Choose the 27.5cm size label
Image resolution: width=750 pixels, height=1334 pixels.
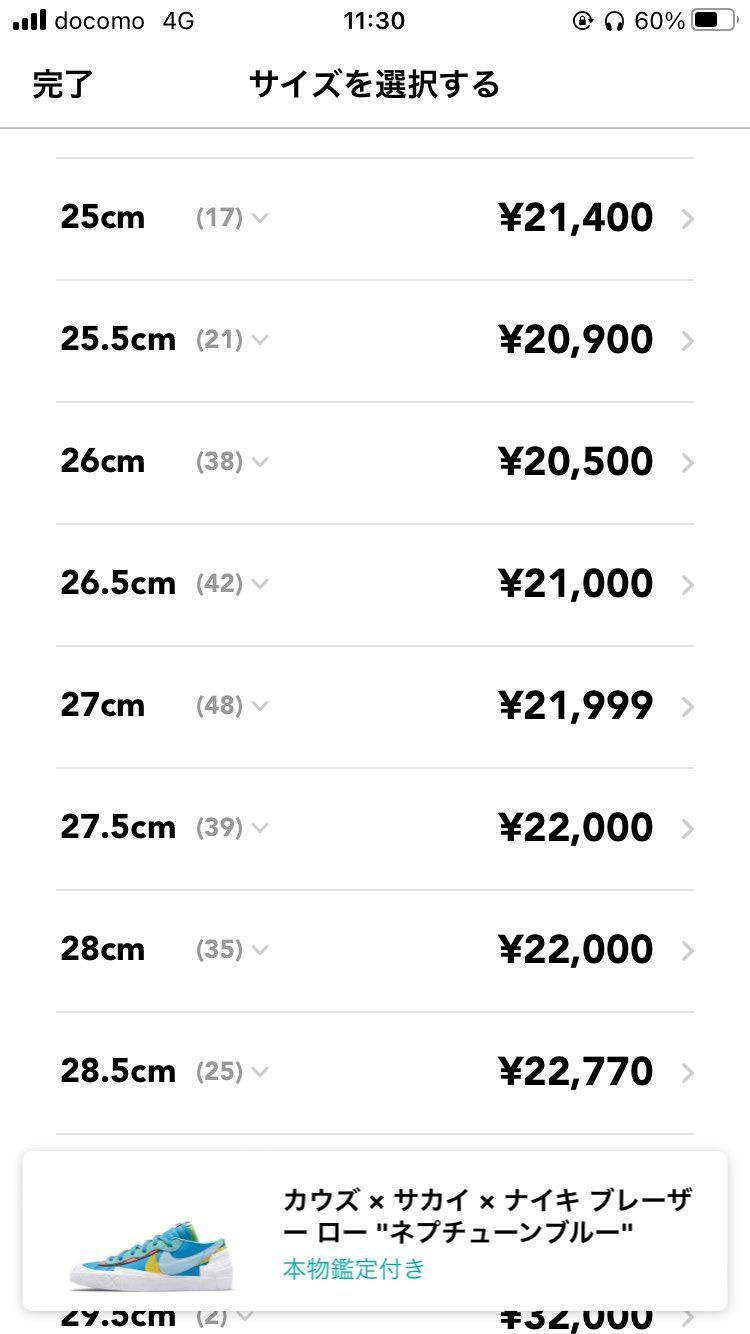pos(118,828)
